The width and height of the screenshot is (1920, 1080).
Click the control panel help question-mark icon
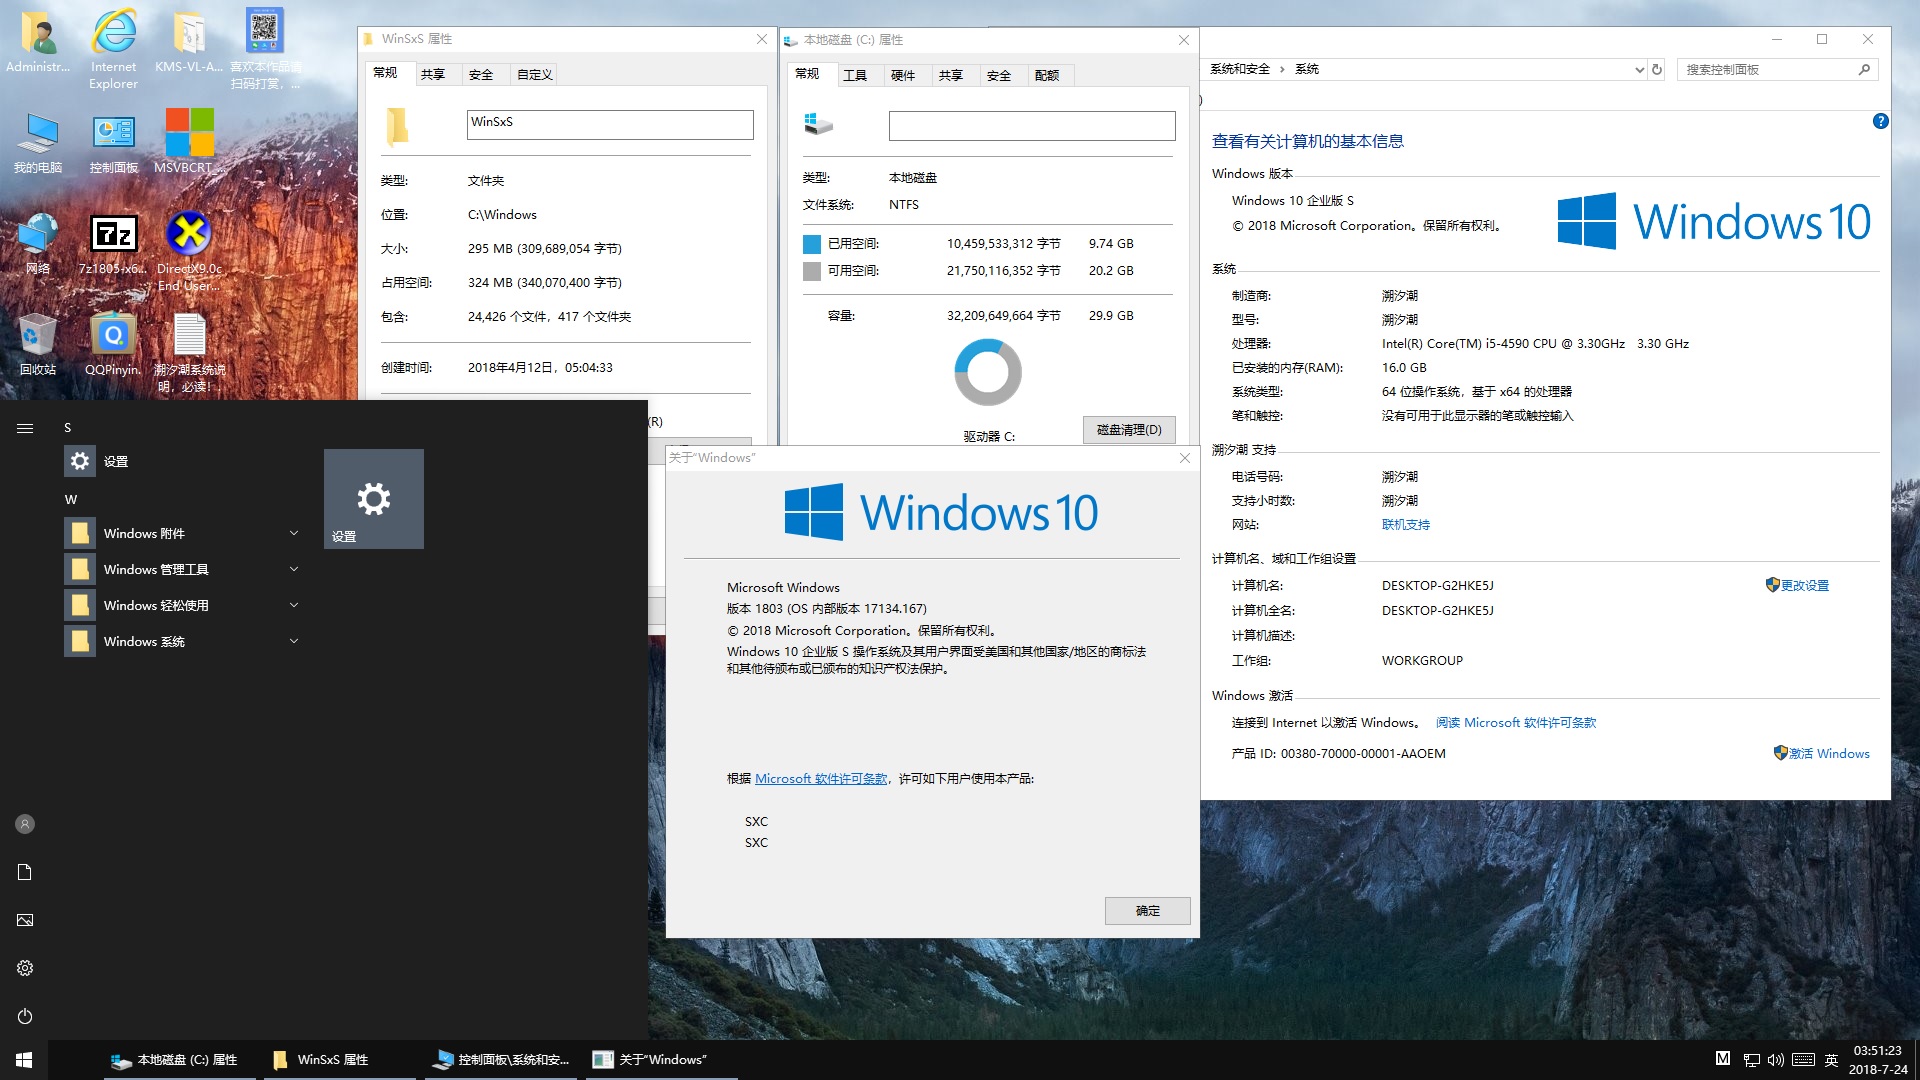[1880, 121]
